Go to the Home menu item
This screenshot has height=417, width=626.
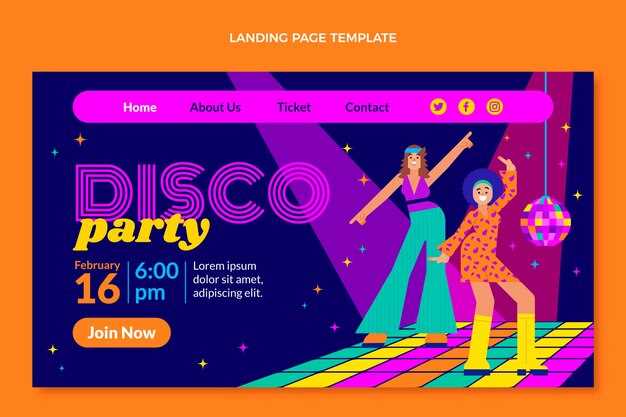point(140,107)
